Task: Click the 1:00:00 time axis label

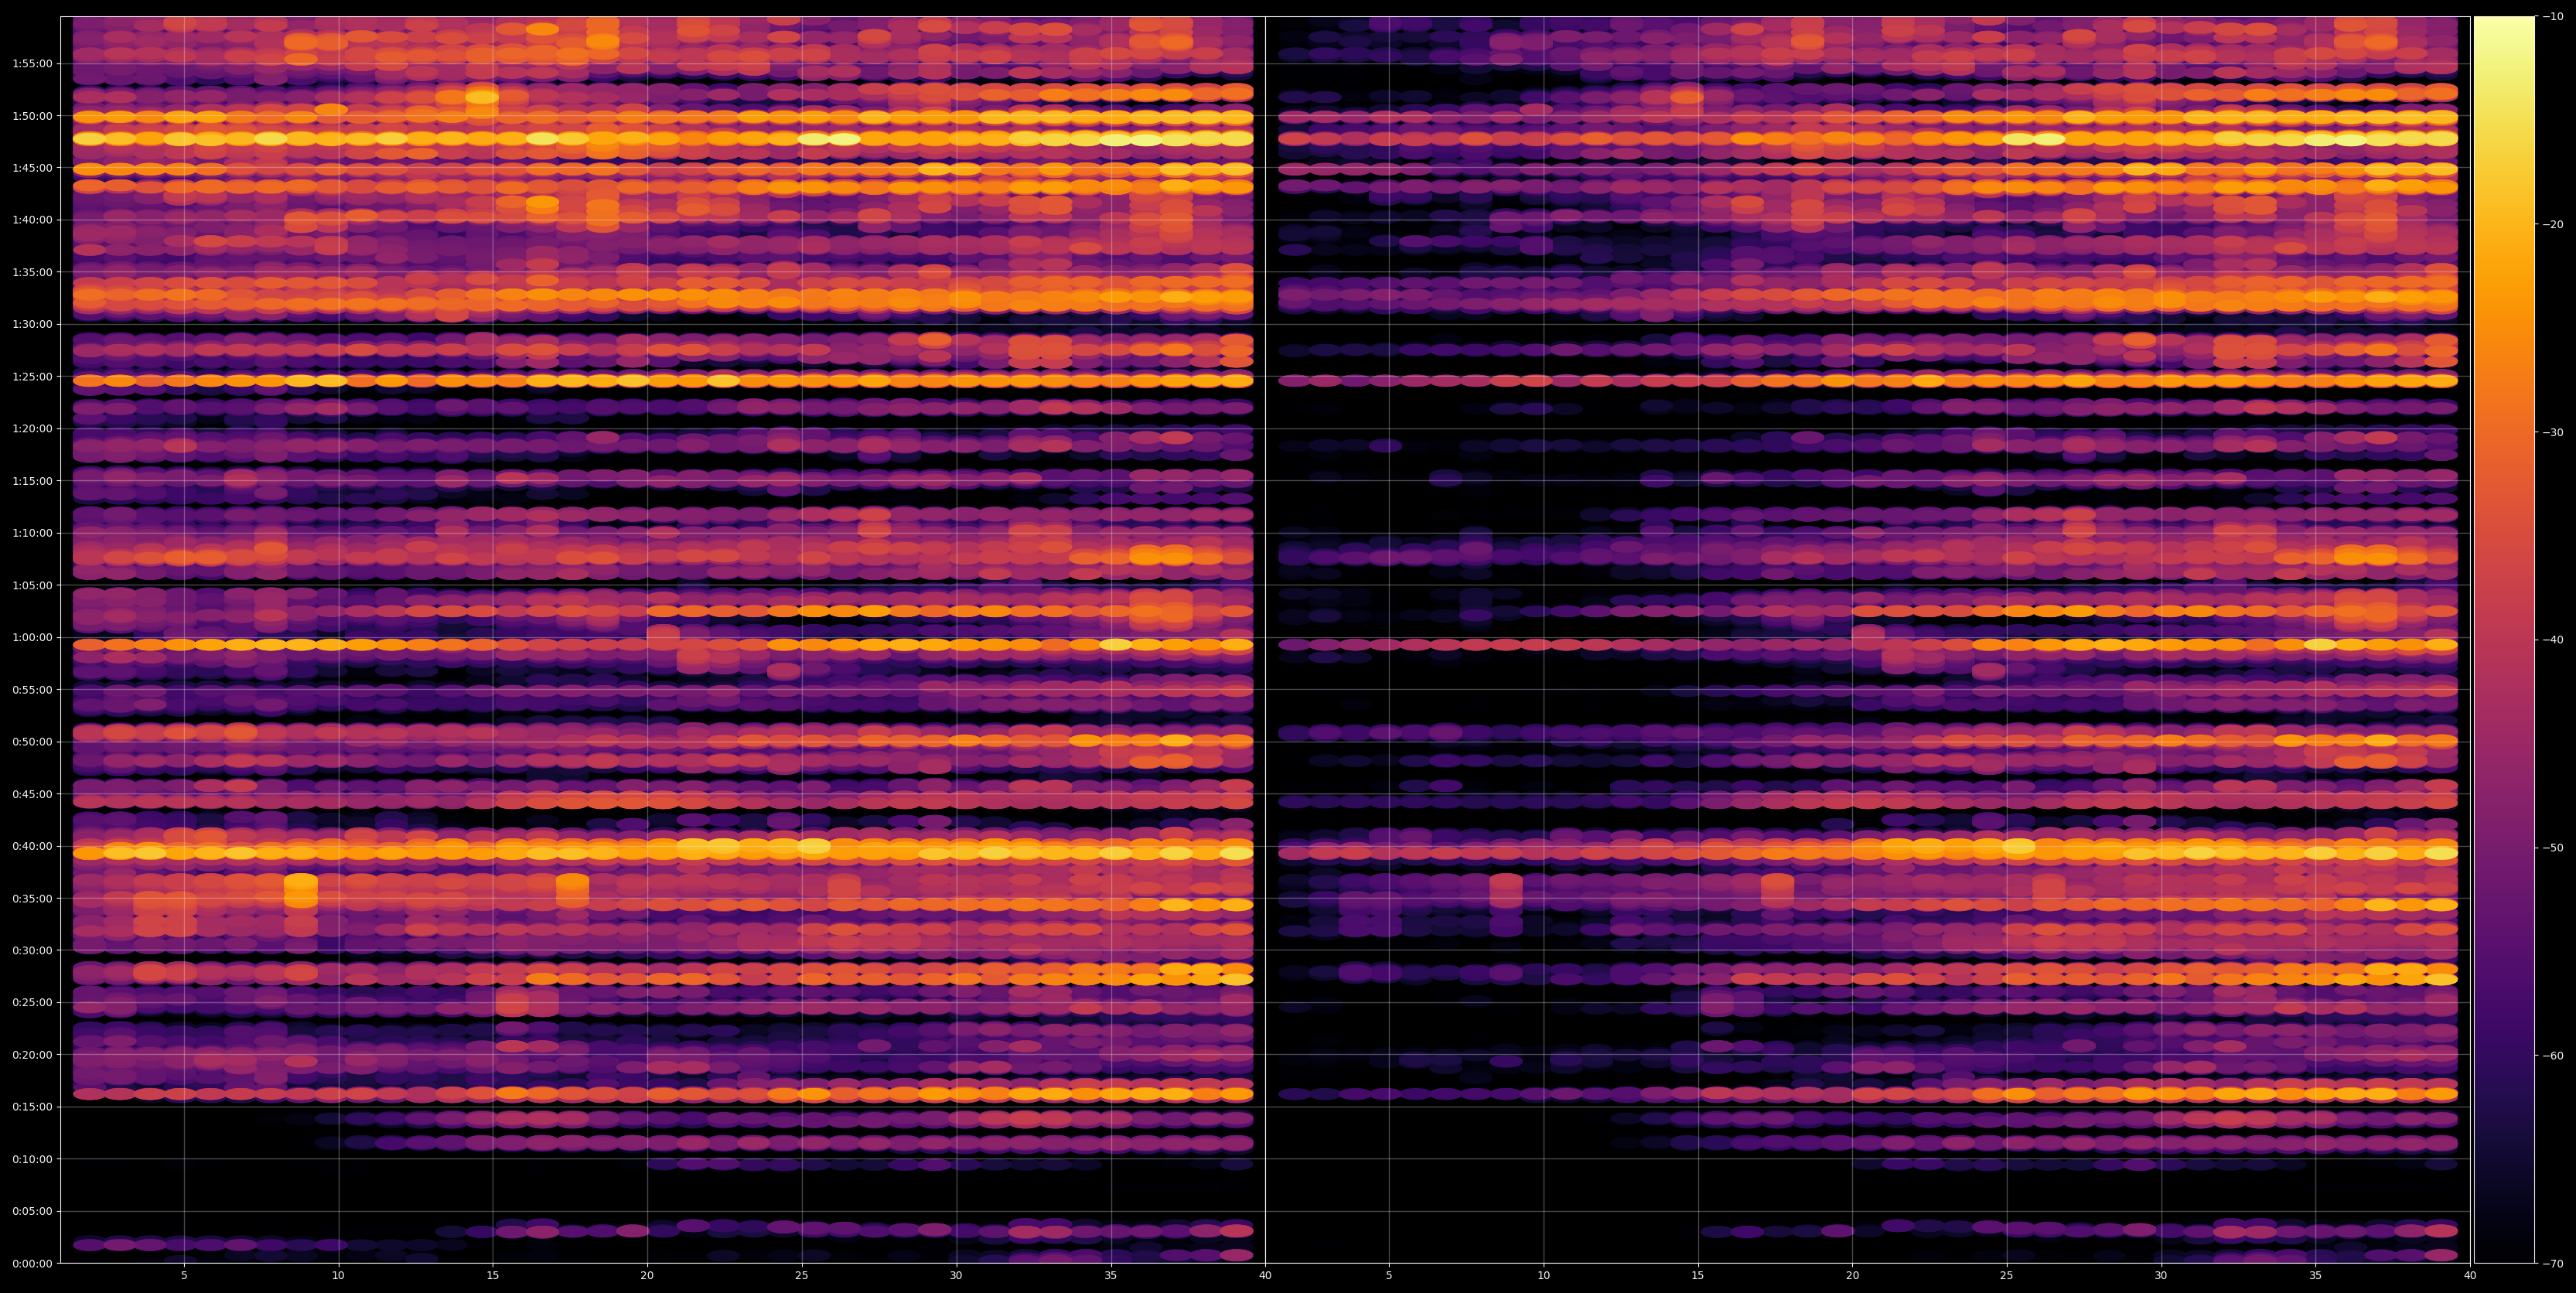Action: click(x=32, y=637)
